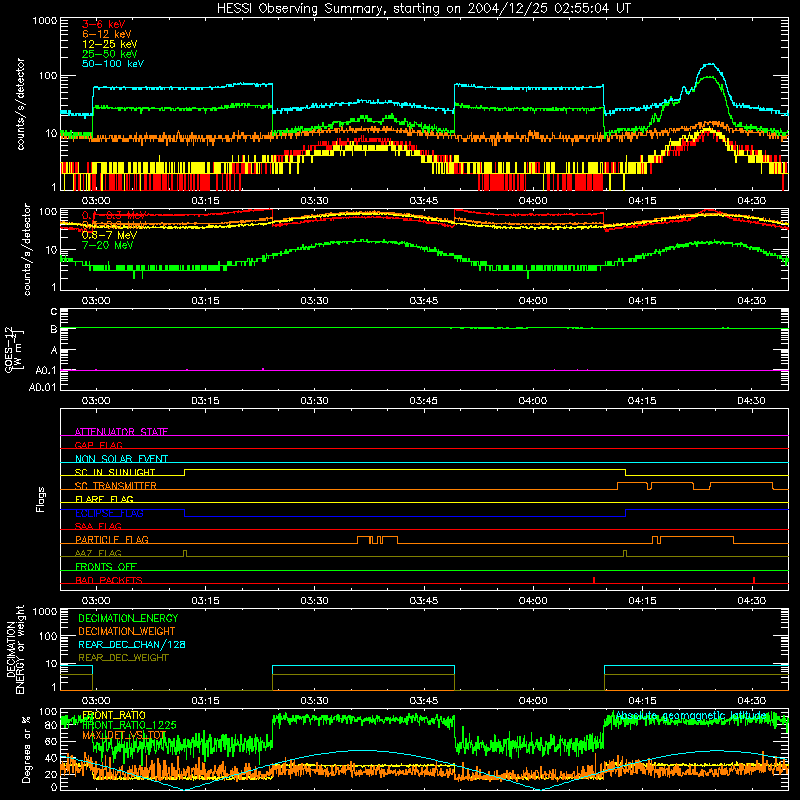Select the BAD_PACKETS flag label
This screenshot has width=800, height=800.
click(108, 580)
